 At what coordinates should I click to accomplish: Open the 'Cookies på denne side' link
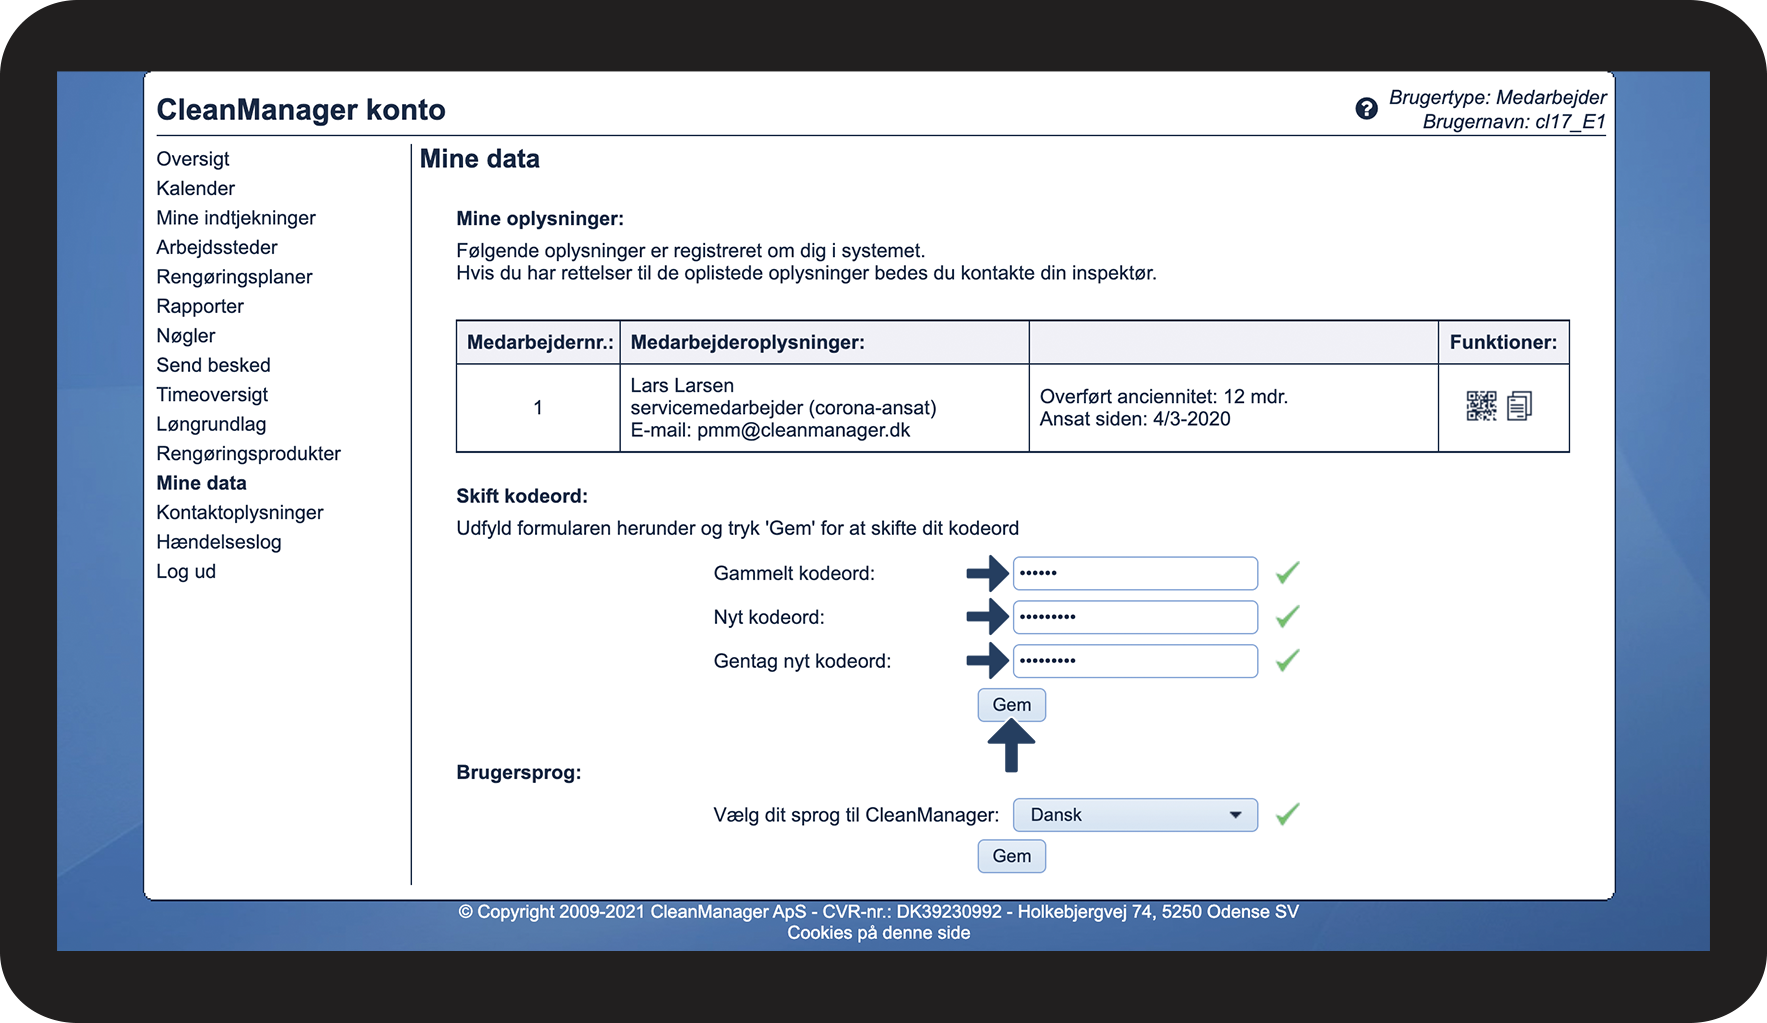879,933
